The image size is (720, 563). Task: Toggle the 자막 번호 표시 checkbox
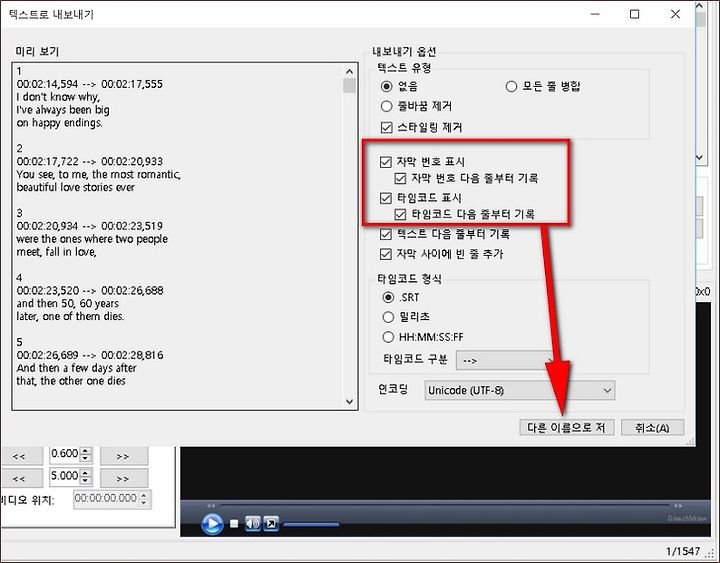pyautogui.click(x=386, y=162)
